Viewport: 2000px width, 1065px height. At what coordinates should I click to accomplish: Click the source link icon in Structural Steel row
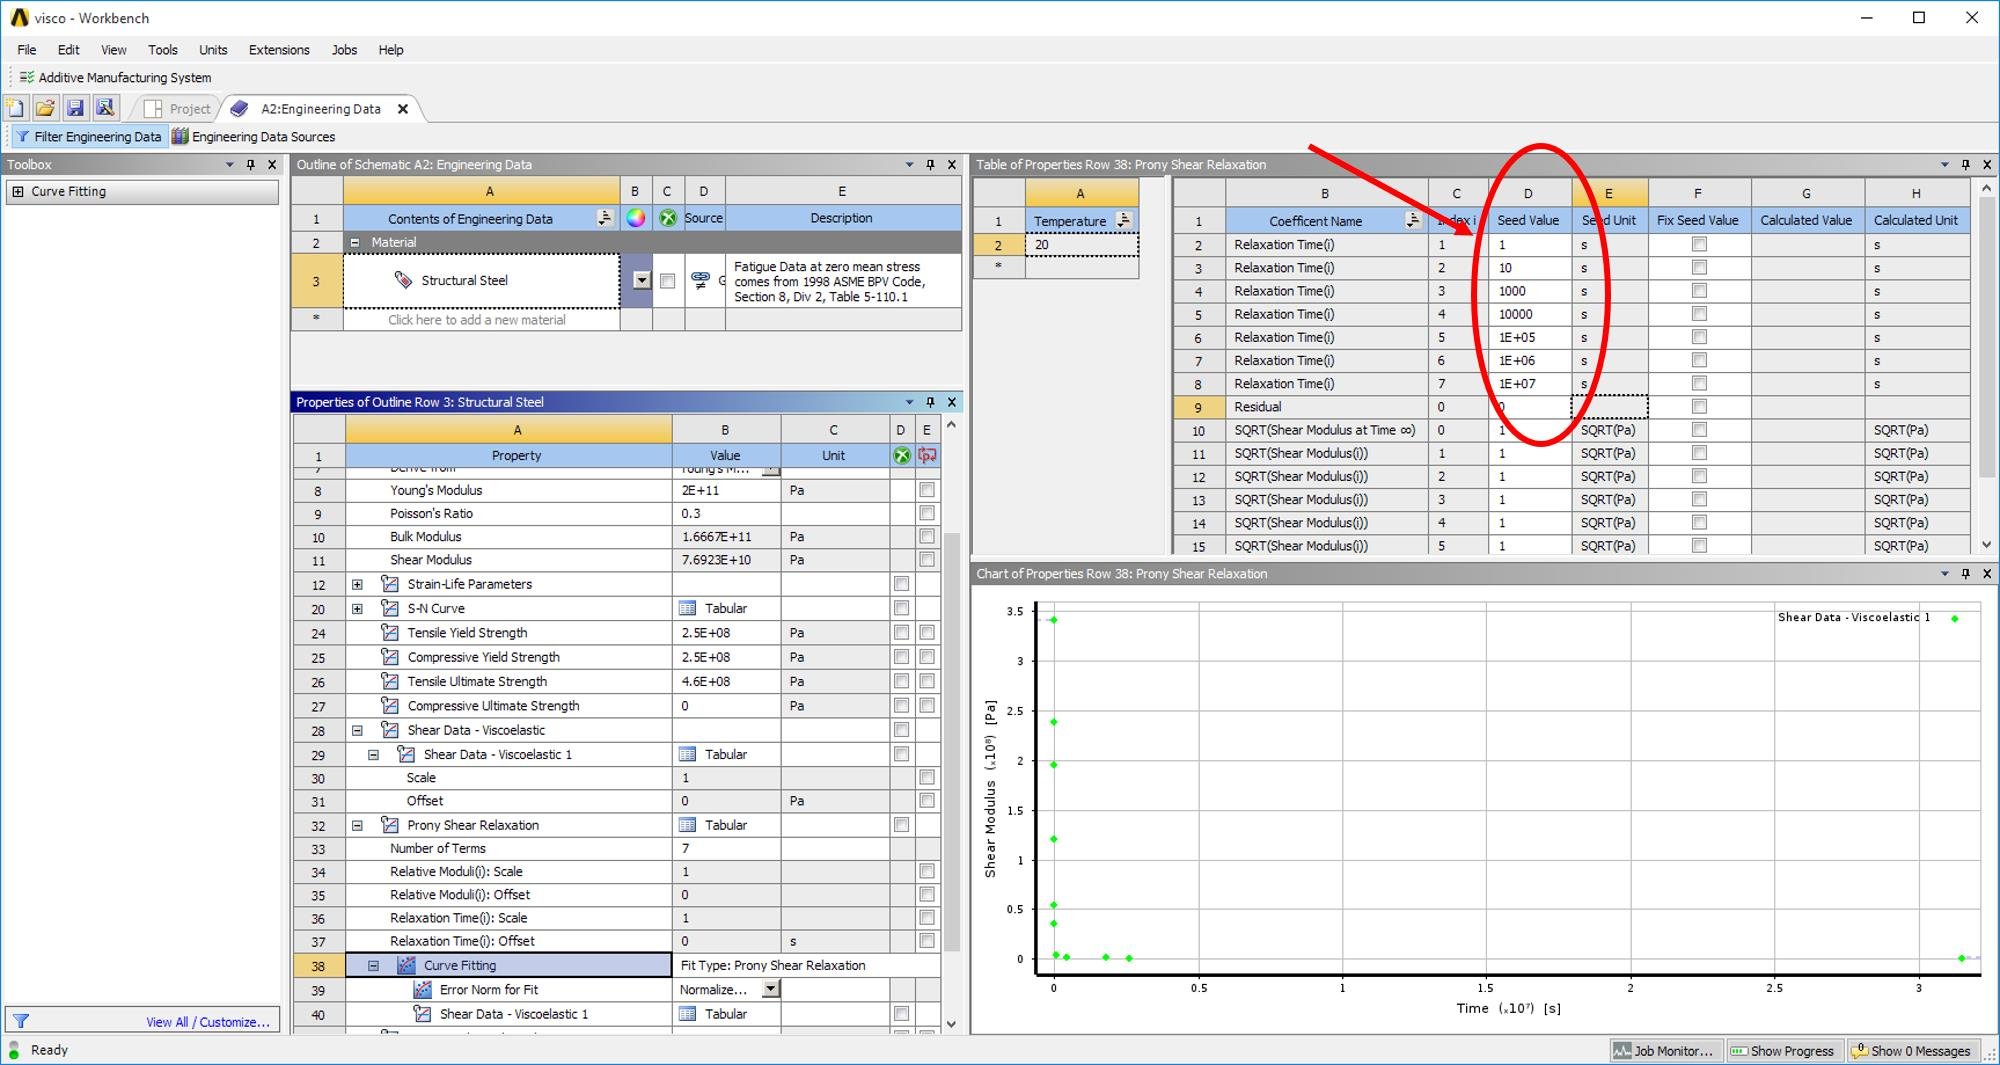click(700, 280)
